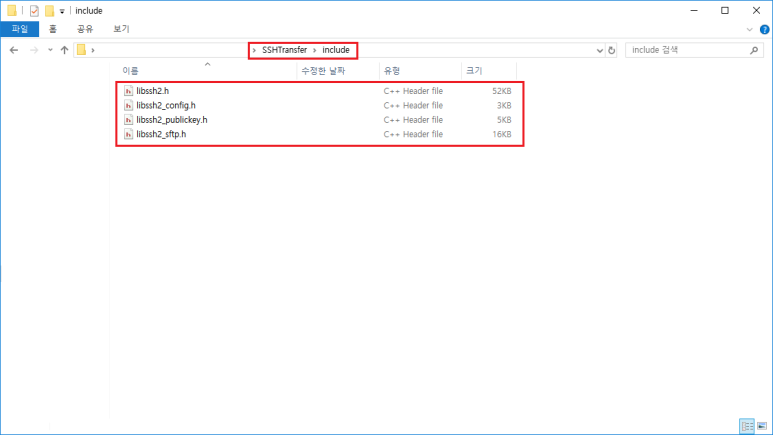Open the 파일 ribbon tab
773x435 pixels.
coord(20,29)
